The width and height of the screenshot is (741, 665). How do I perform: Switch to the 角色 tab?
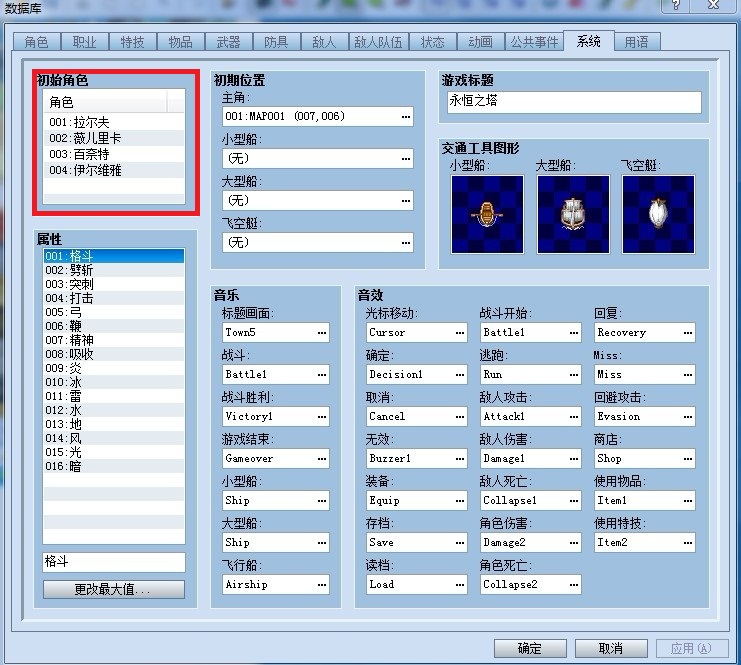[x=37, y=42]
